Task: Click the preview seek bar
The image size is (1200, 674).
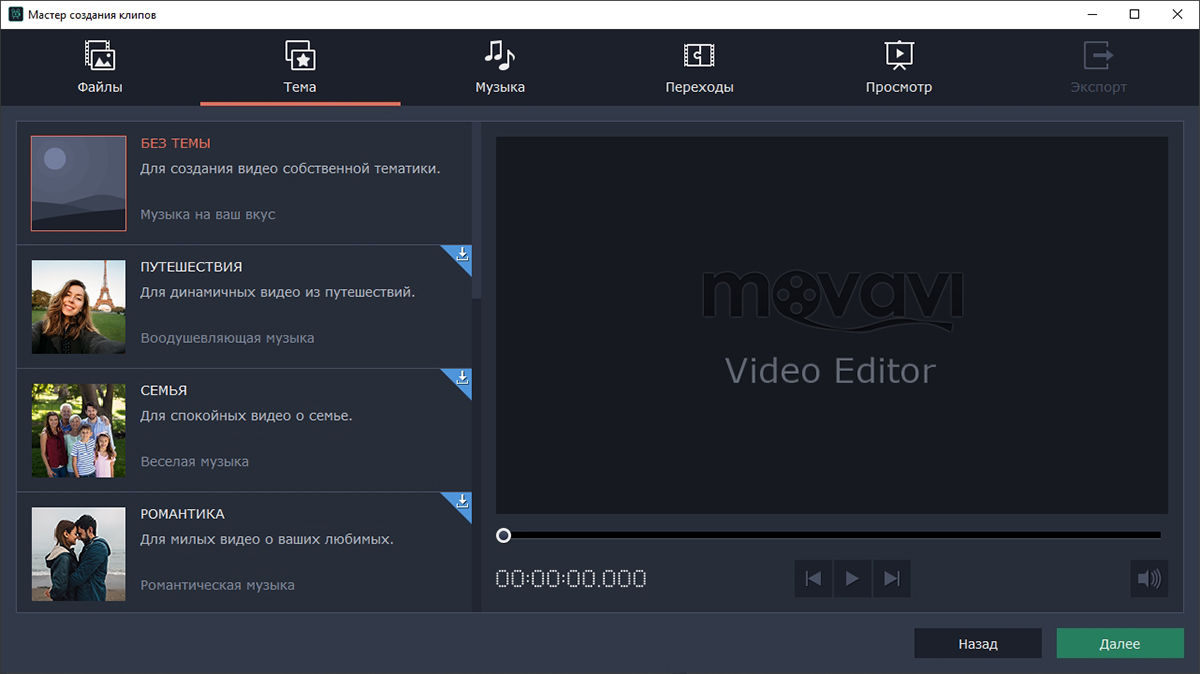Action: (832, 536)
